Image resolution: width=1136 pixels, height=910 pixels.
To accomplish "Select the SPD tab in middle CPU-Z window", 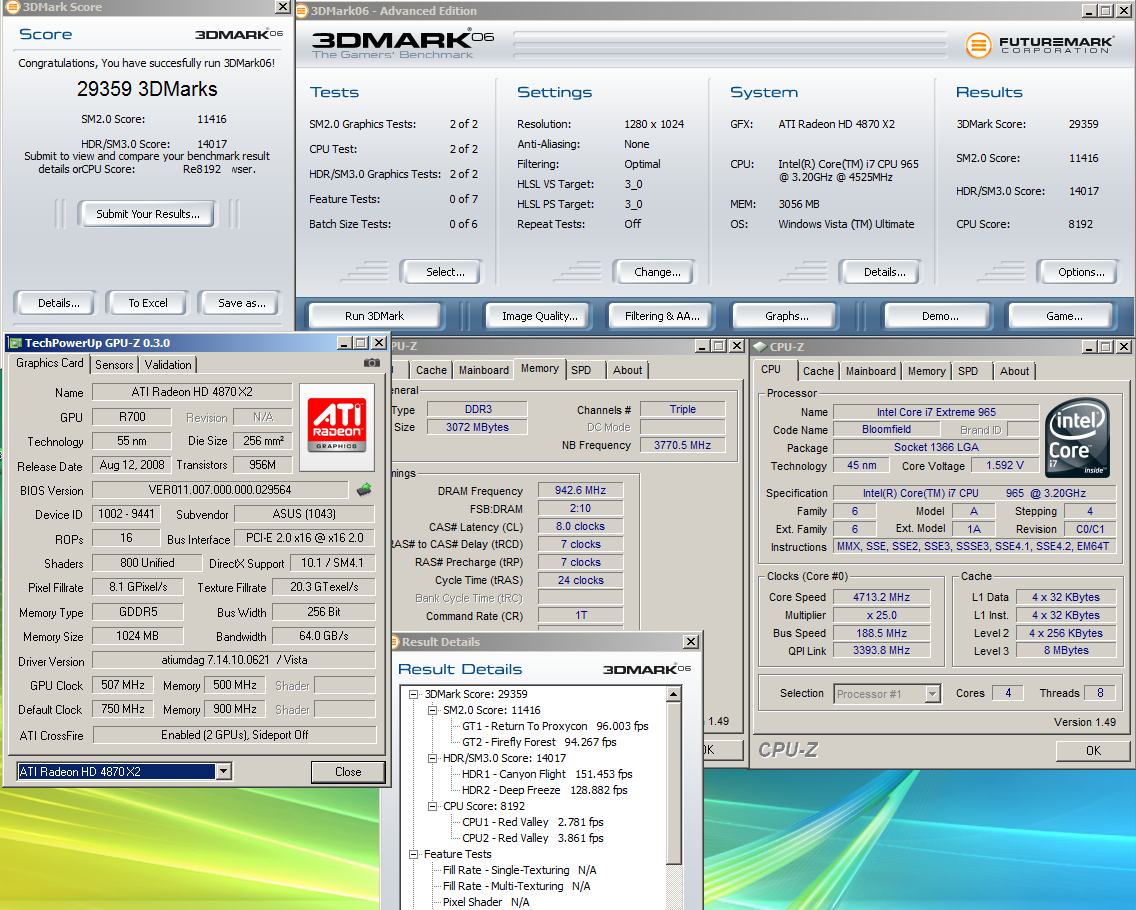I will tap(581, 370).
